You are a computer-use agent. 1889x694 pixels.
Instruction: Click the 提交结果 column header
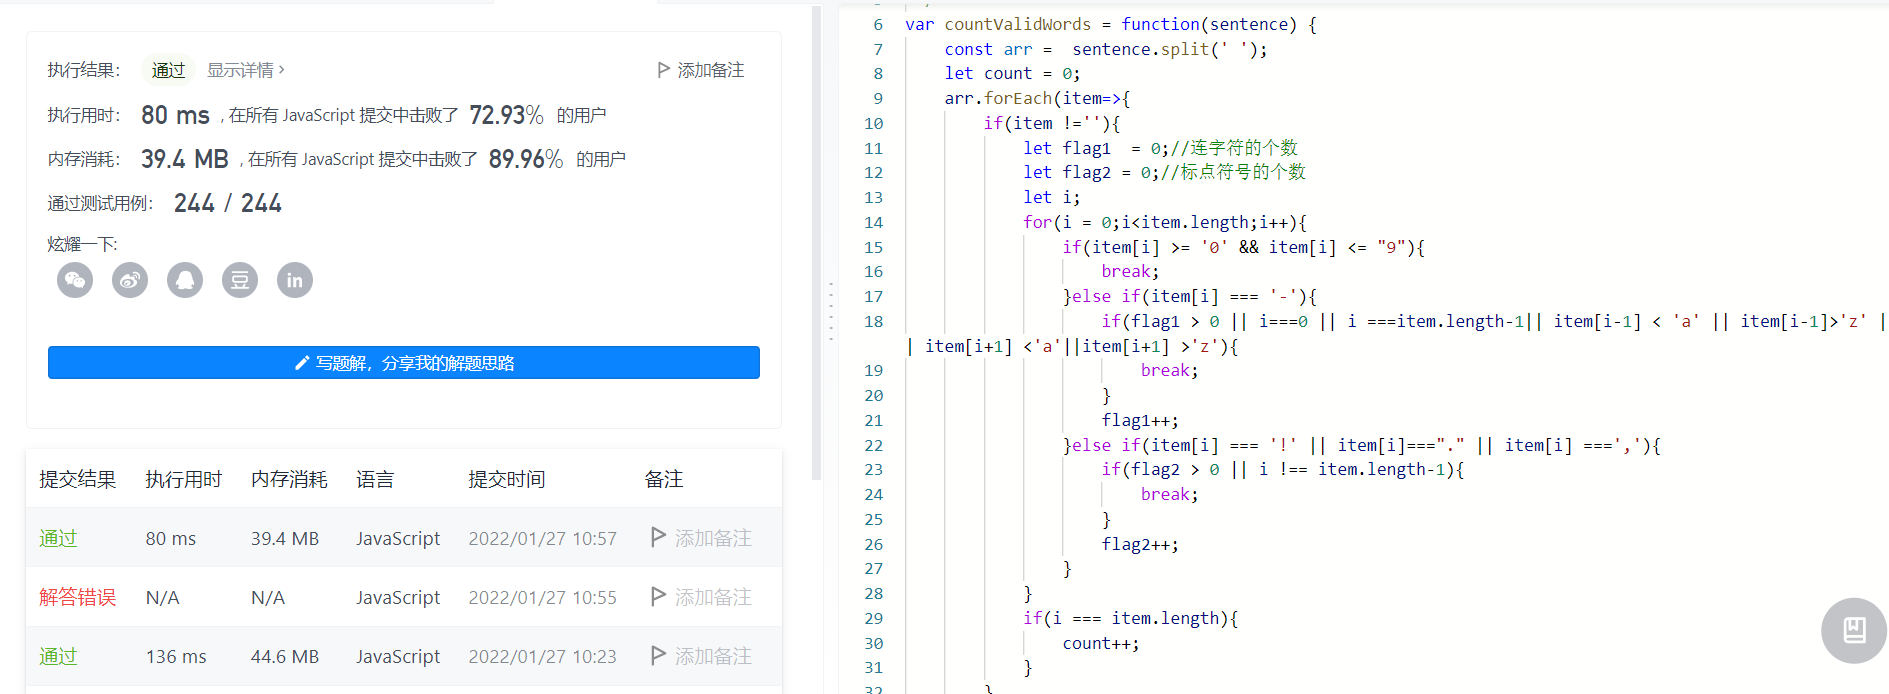tap(77, 479)
